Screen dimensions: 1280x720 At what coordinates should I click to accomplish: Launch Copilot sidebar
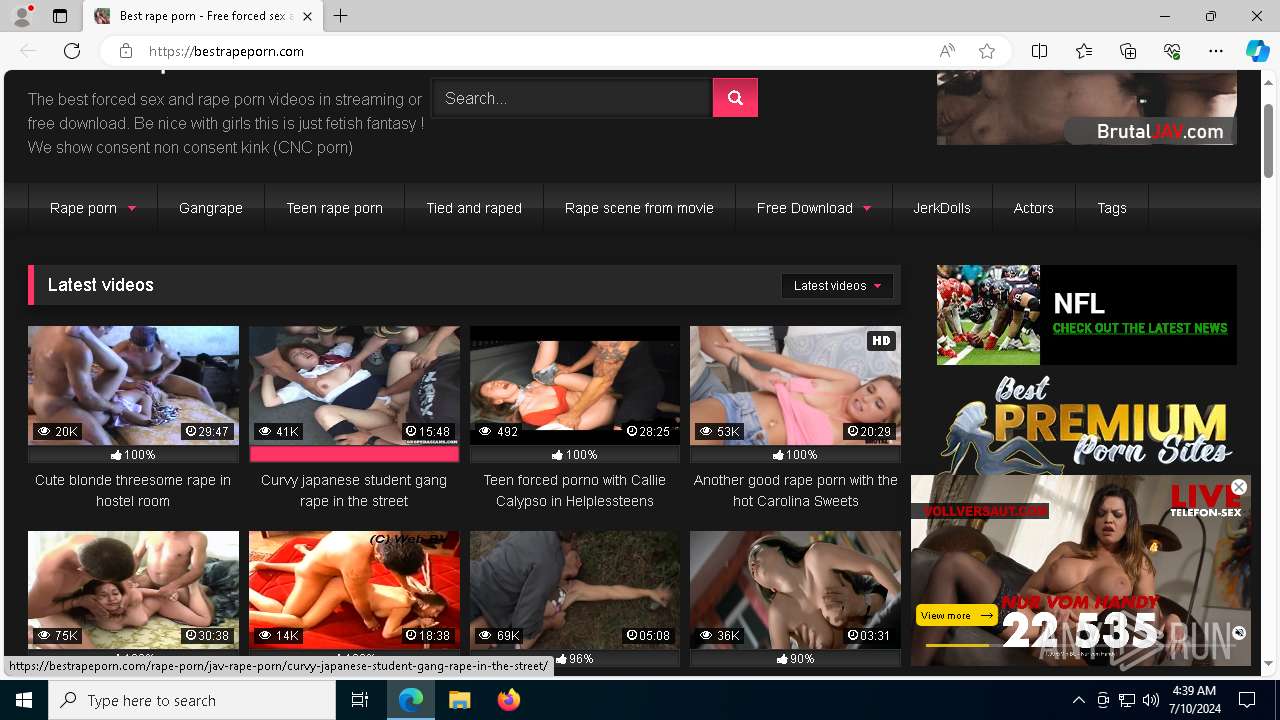(1258, 51)
